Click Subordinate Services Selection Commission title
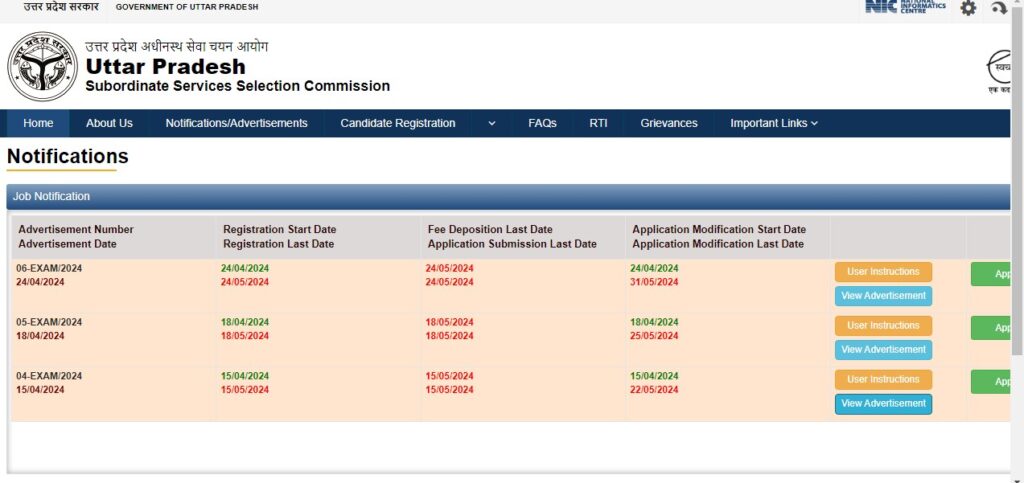This screenshot has width=1024, height=483. [x=238, y=86]
